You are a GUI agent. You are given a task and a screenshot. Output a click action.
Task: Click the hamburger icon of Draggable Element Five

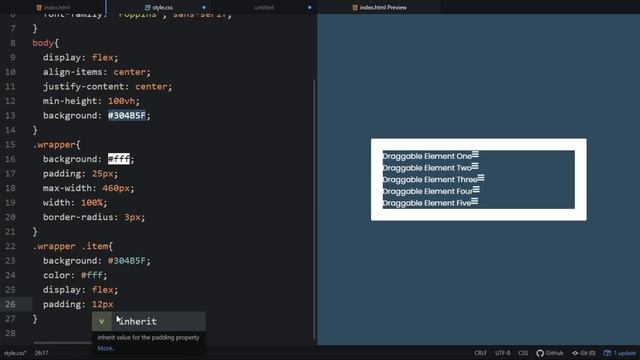point(474,201)
